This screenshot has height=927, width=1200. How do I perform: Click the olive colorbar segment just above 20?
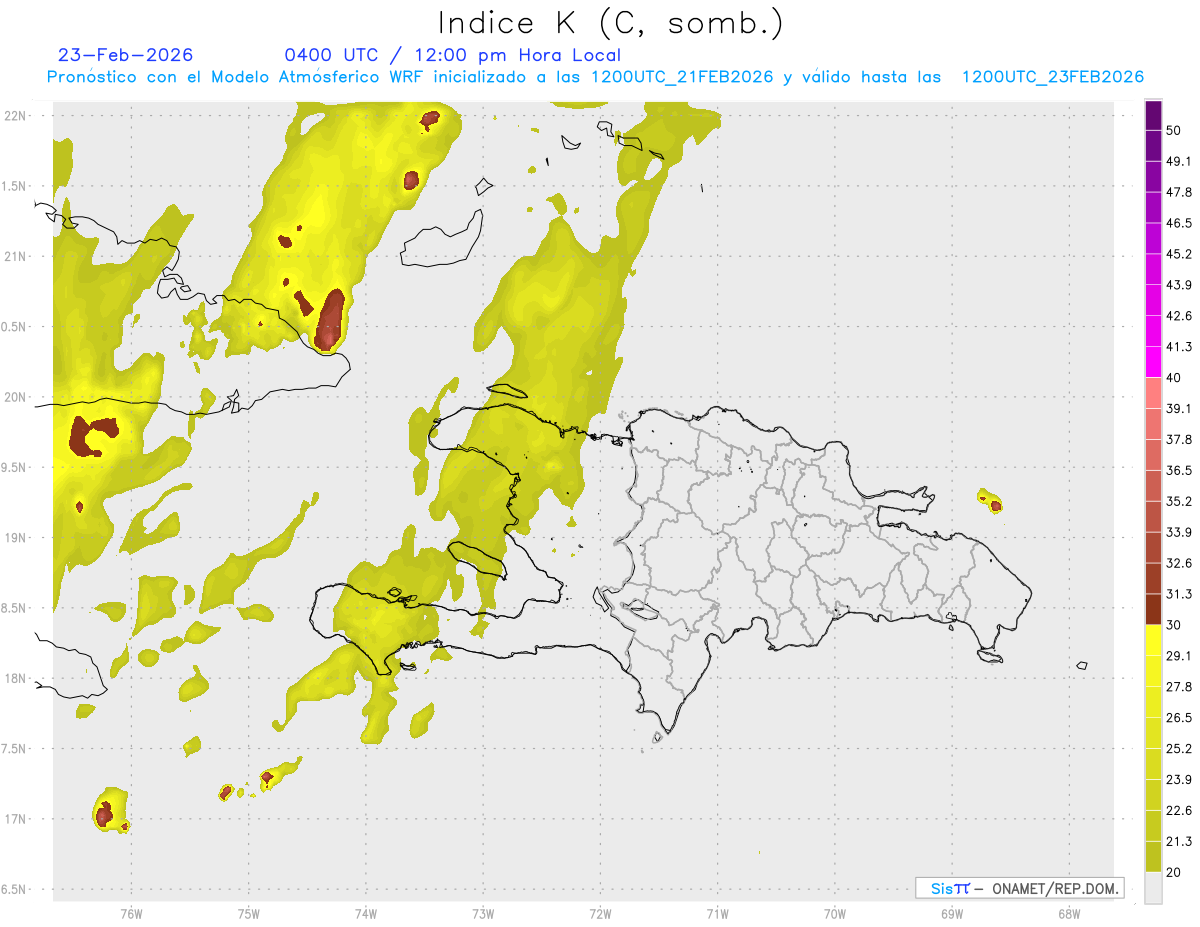(1153, 857)
